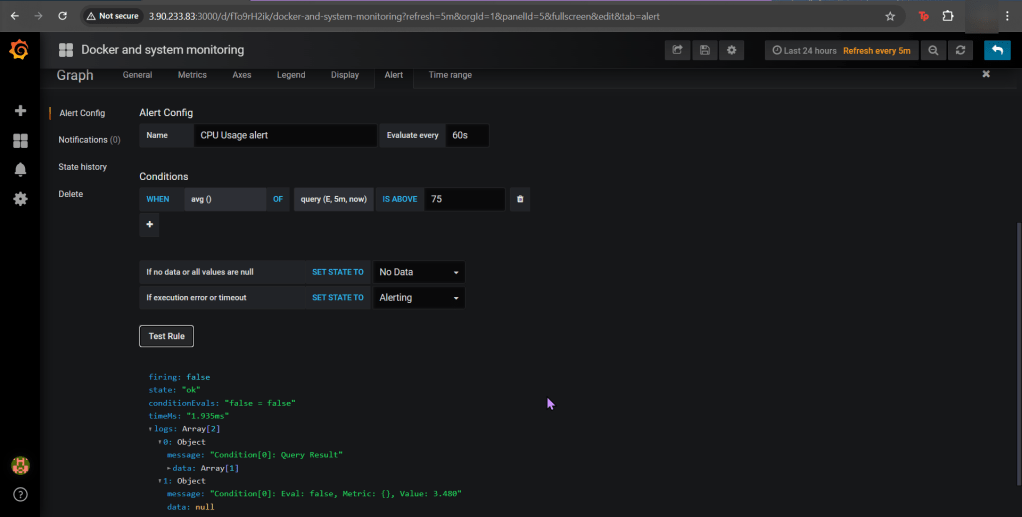Viewport: 1022px width, 517px height.
Task: Open the No Data state dropdown
Action: point(418,272)
